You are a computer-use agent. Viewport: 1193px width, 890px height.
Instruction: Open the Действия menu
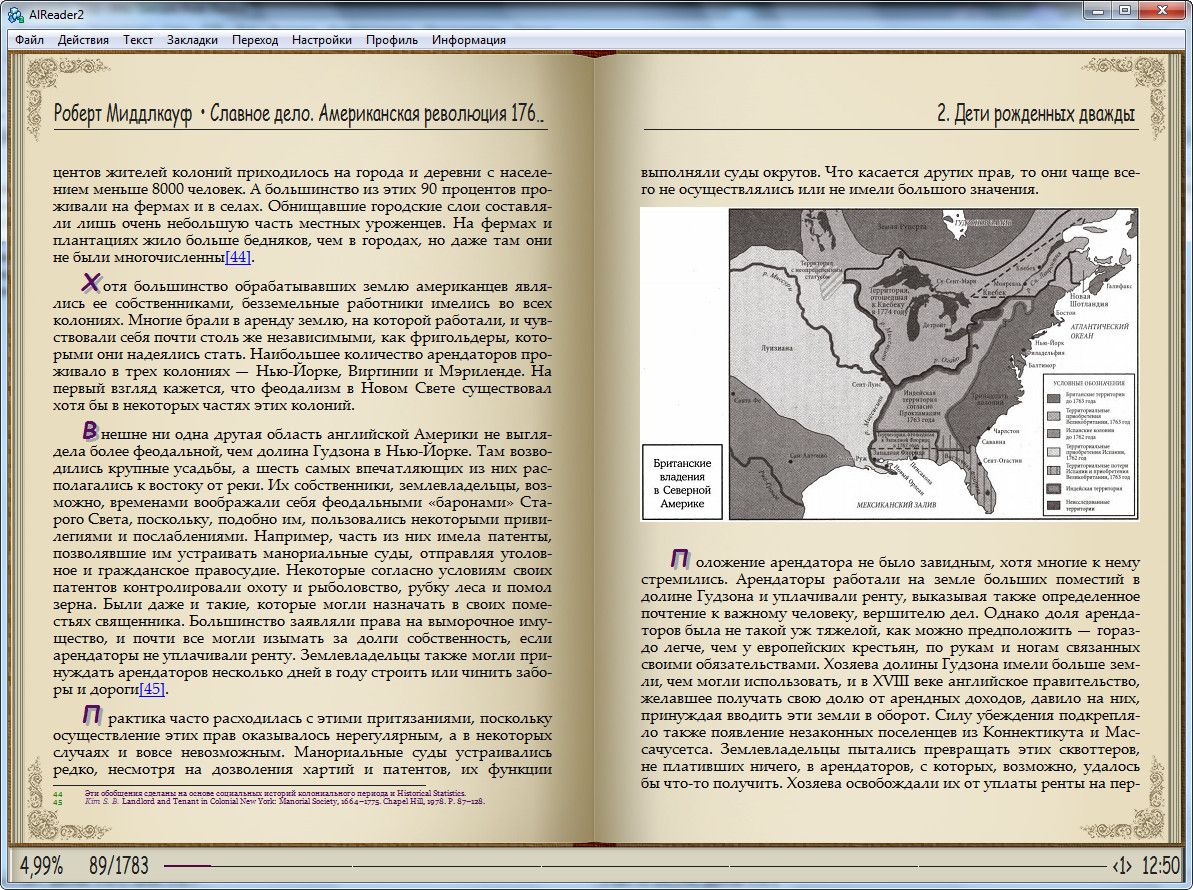[x=83, y=40]
